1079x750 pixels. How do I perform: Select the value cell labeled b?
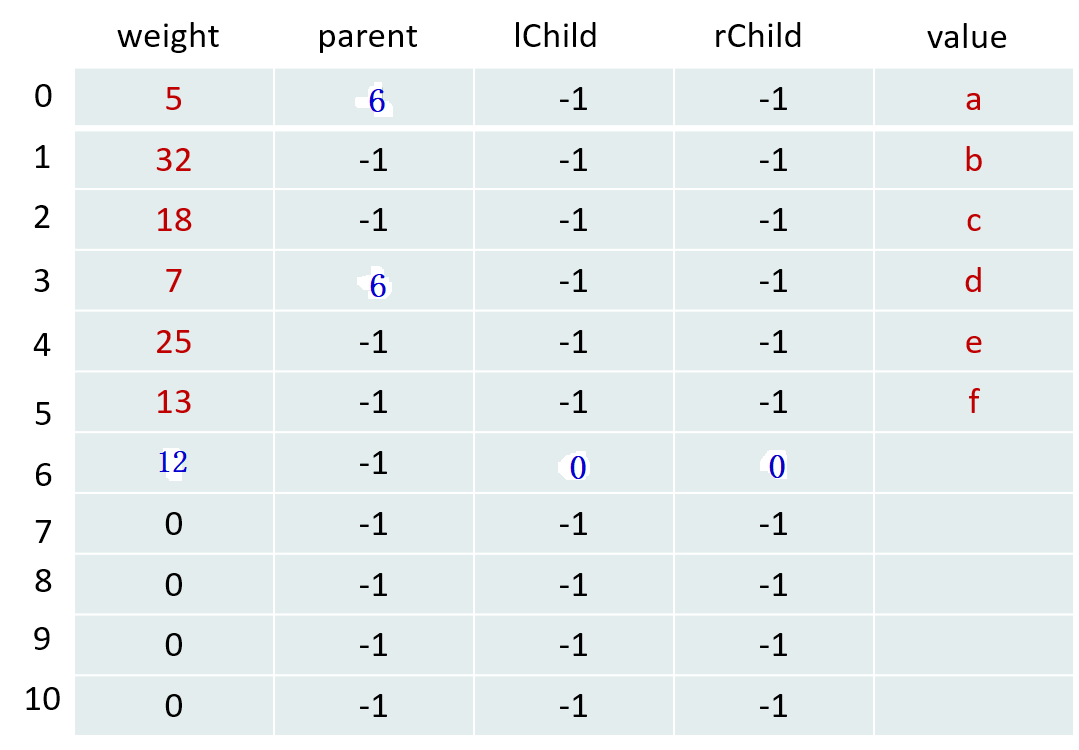pos(973,160)
